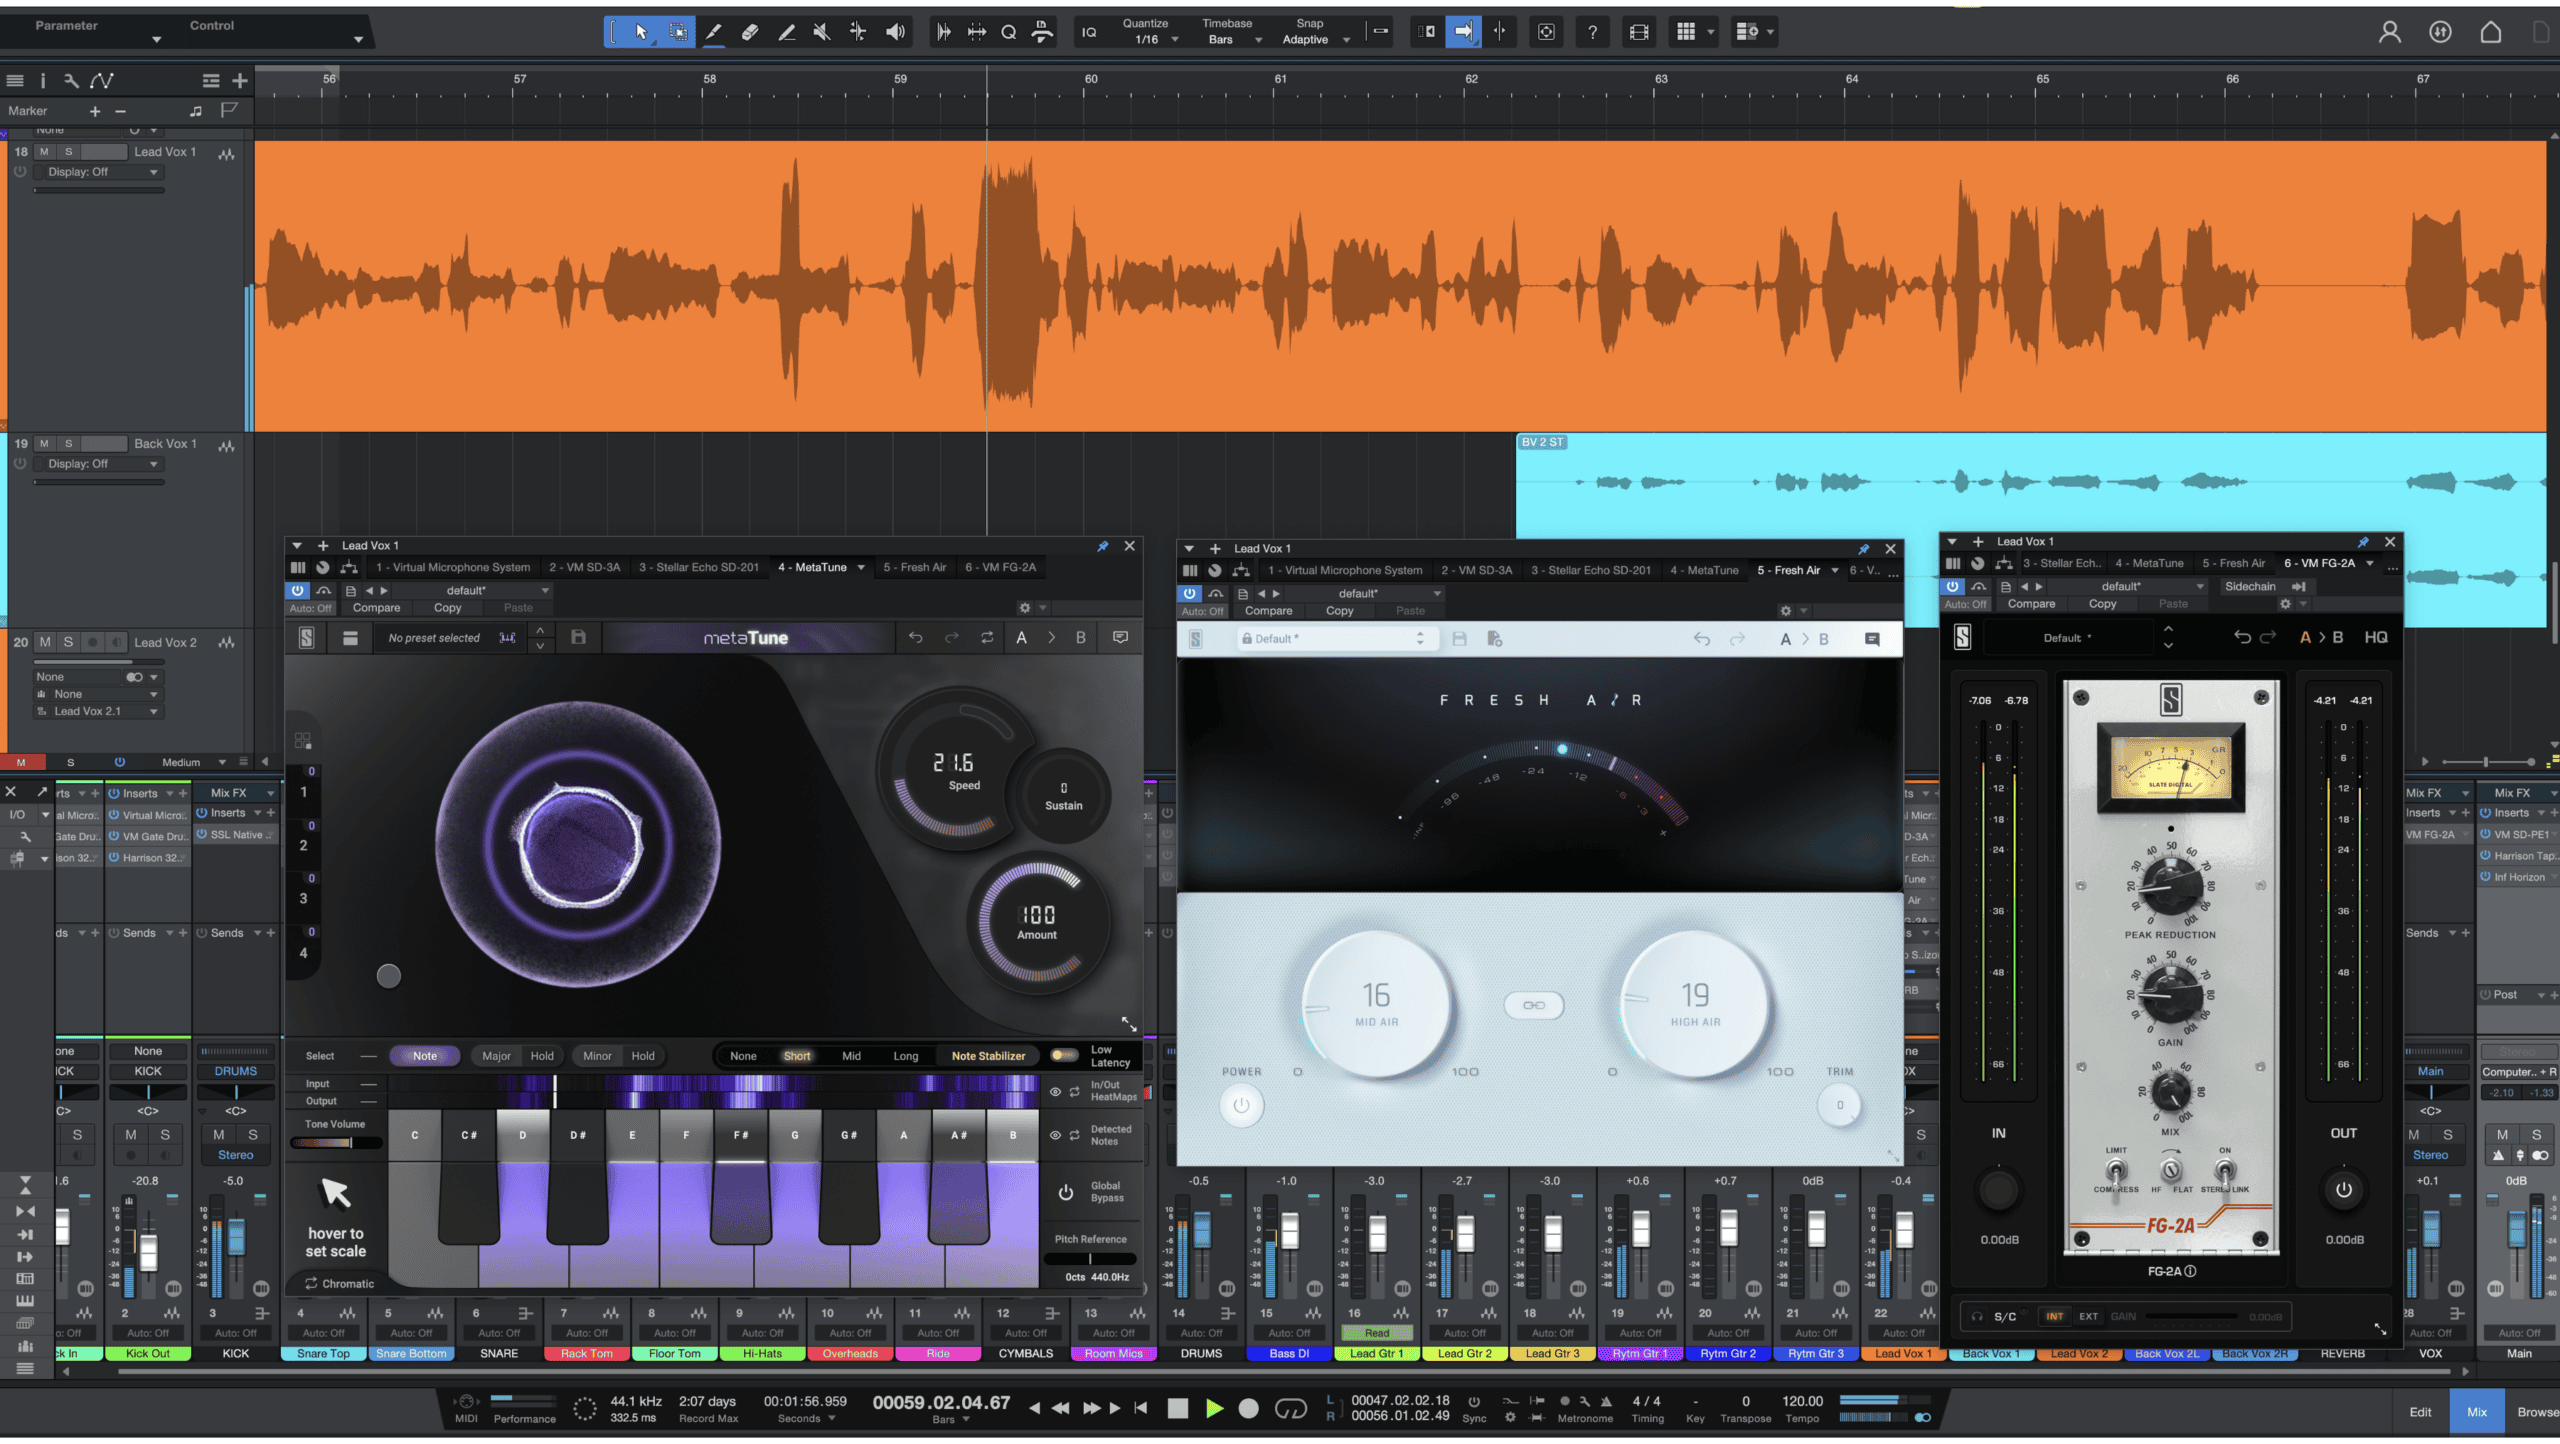Switch to the 5 - Fresh Air tab in metaTune window
This screenshot has width=2560, height=1444.
pyautogui.click(x=913, y=567)
